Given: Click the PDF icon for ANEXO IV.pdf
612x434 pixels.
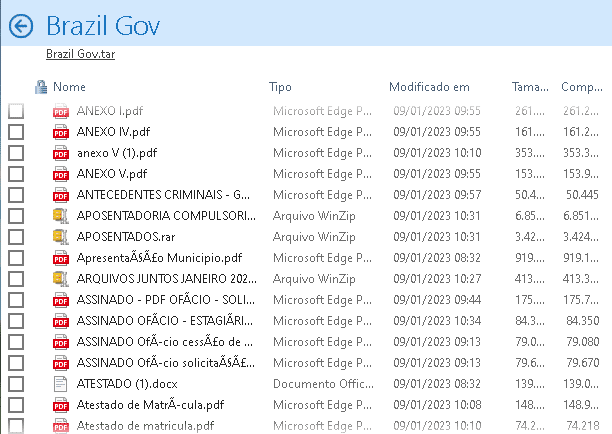Looking at the screenshot, I should click(x=61, y=131).
